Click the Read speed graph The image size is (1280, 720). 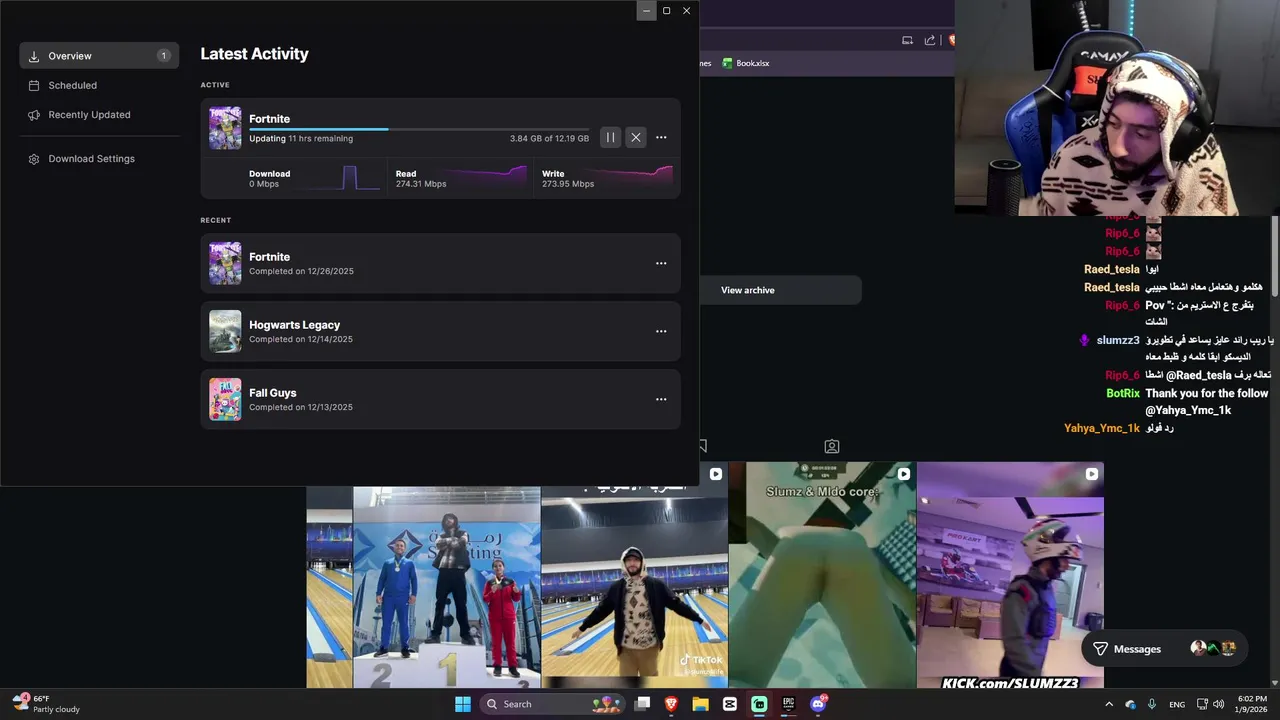[x=487, y=178]
